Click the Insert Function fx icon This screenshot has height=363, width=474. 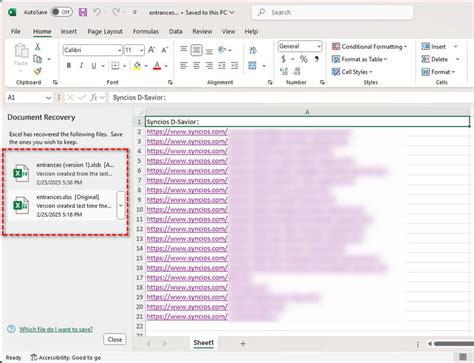coord(94,98)
